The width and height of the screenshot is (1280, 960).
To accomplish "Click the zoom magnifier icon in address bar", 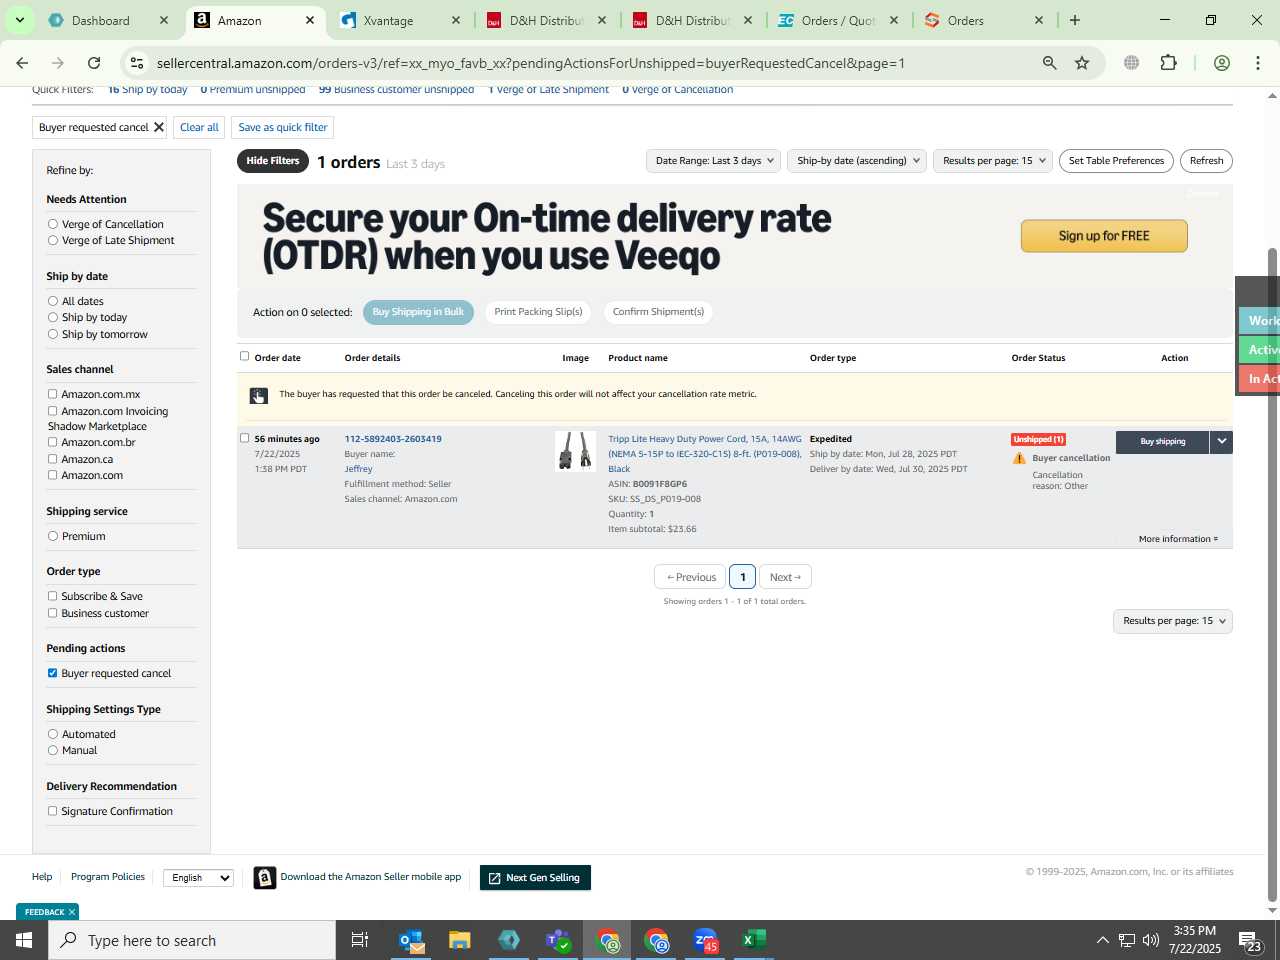I will [x=1049, y=63].
